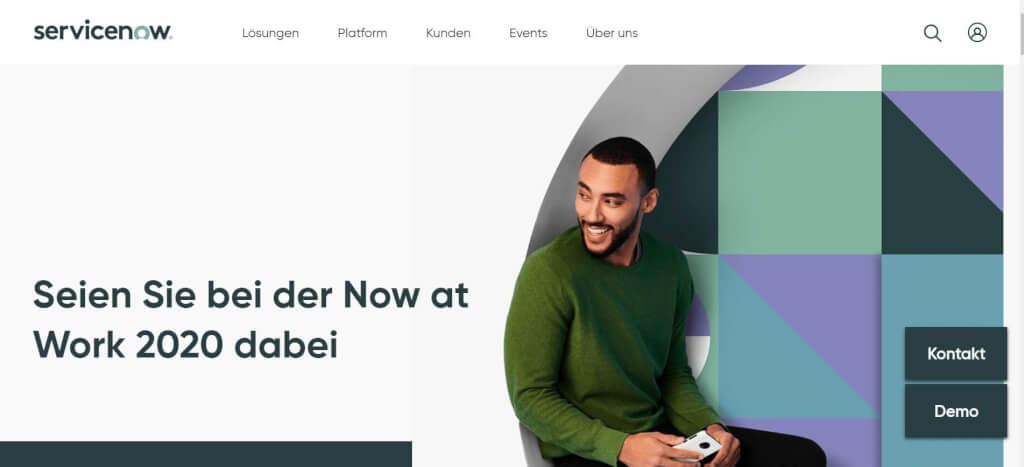1024x467 pixels.
Task: Open the search magnifier icon
Action: pyautogui.click(x=933, y=33)
